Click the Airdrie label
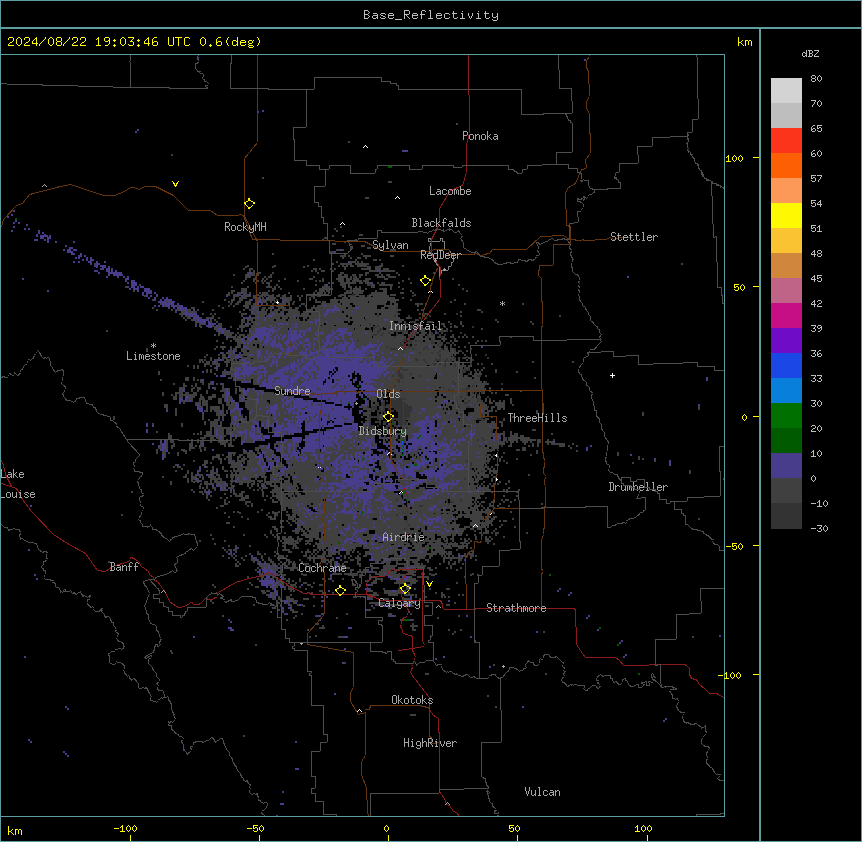862x842 pixels. pyautogui.click(x=404, y=537)
